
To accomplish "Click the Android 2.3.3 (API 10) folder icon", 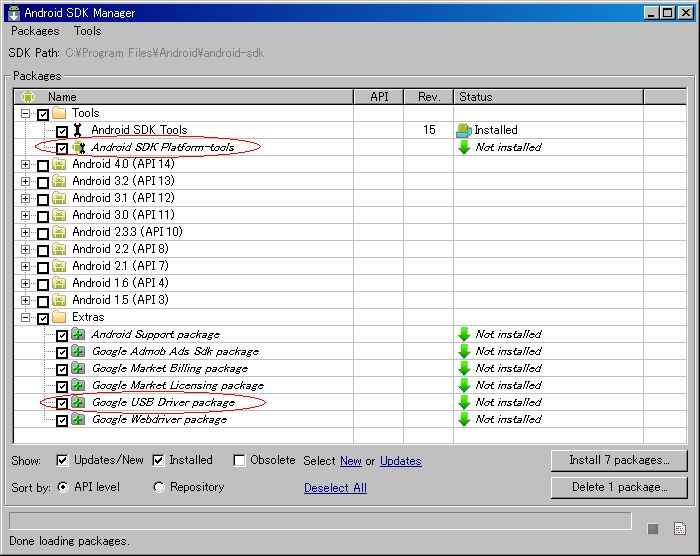I will pos(59,232).
